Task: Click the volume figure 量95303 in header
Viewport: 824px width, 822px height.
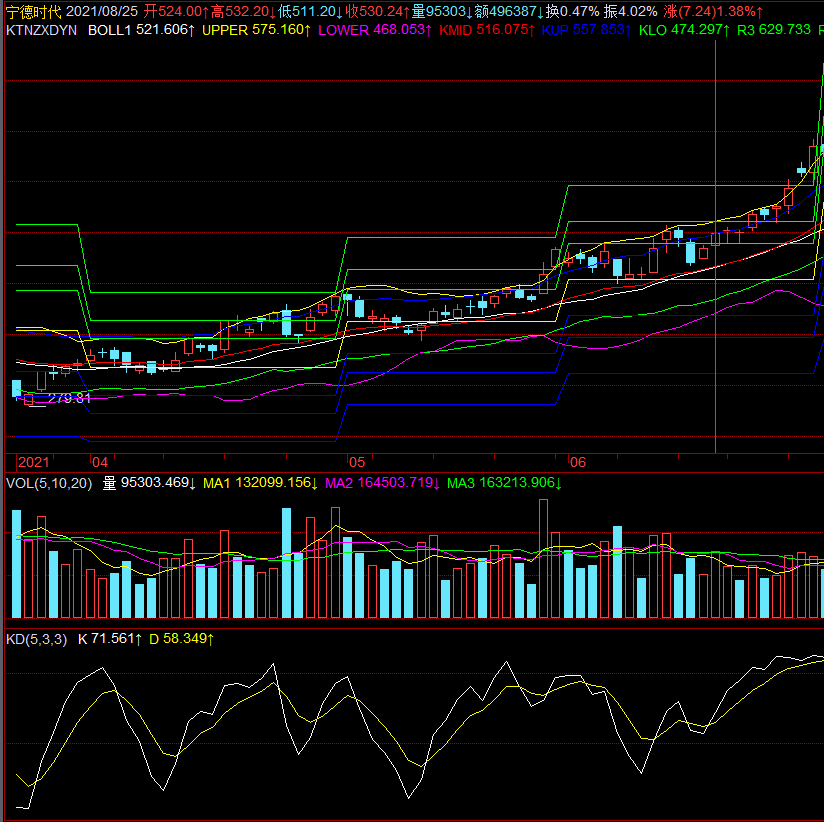Action: click(x=442, y=11)
